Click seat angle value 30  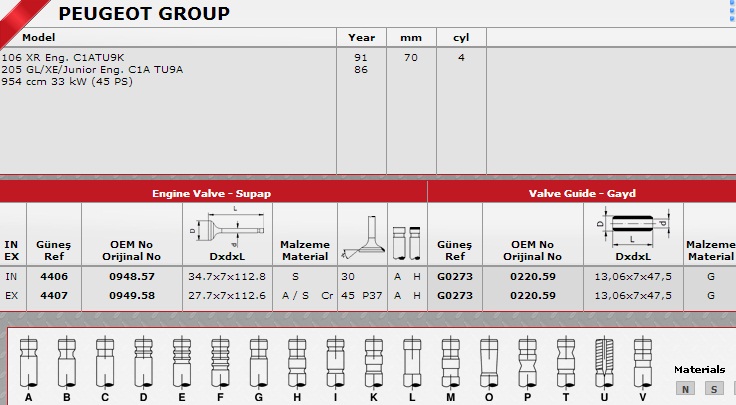[348, 276]
